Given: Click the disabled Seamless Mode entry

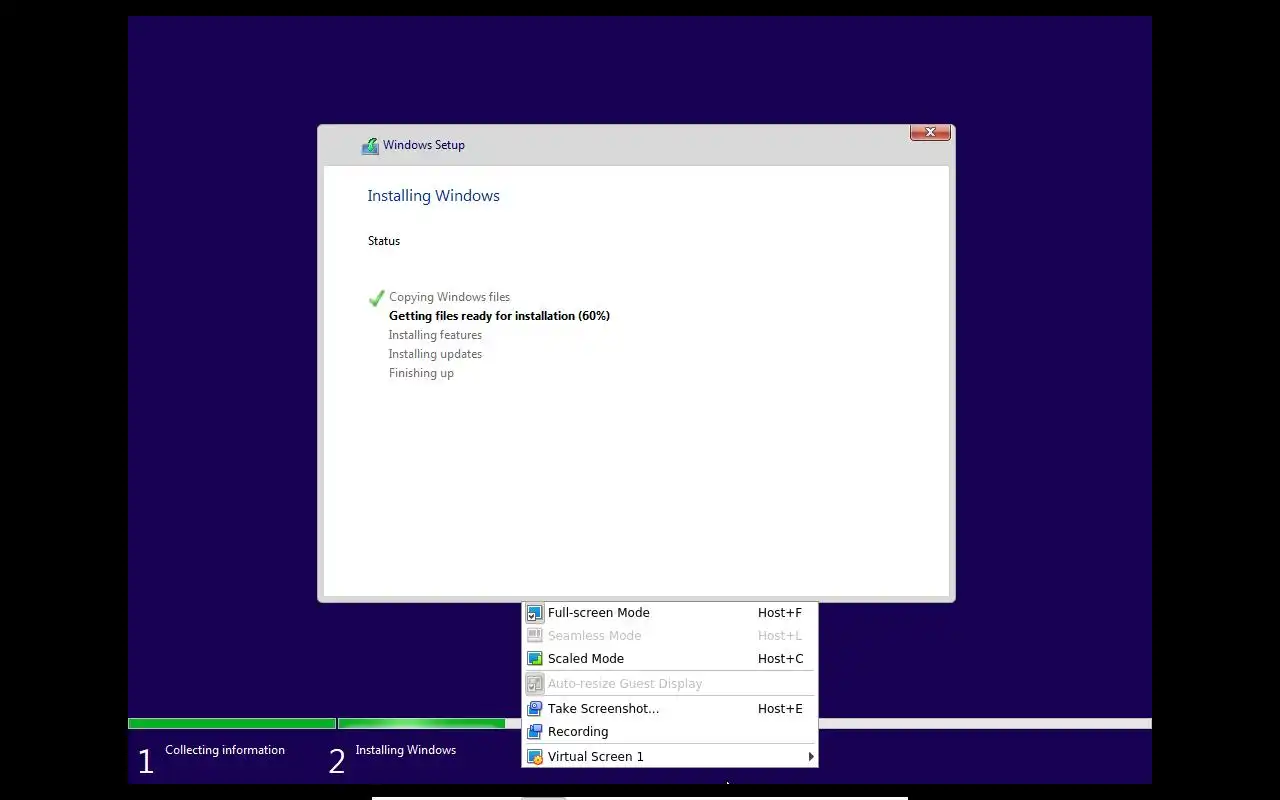Looking at the screenshot, I should coord(670,636).
